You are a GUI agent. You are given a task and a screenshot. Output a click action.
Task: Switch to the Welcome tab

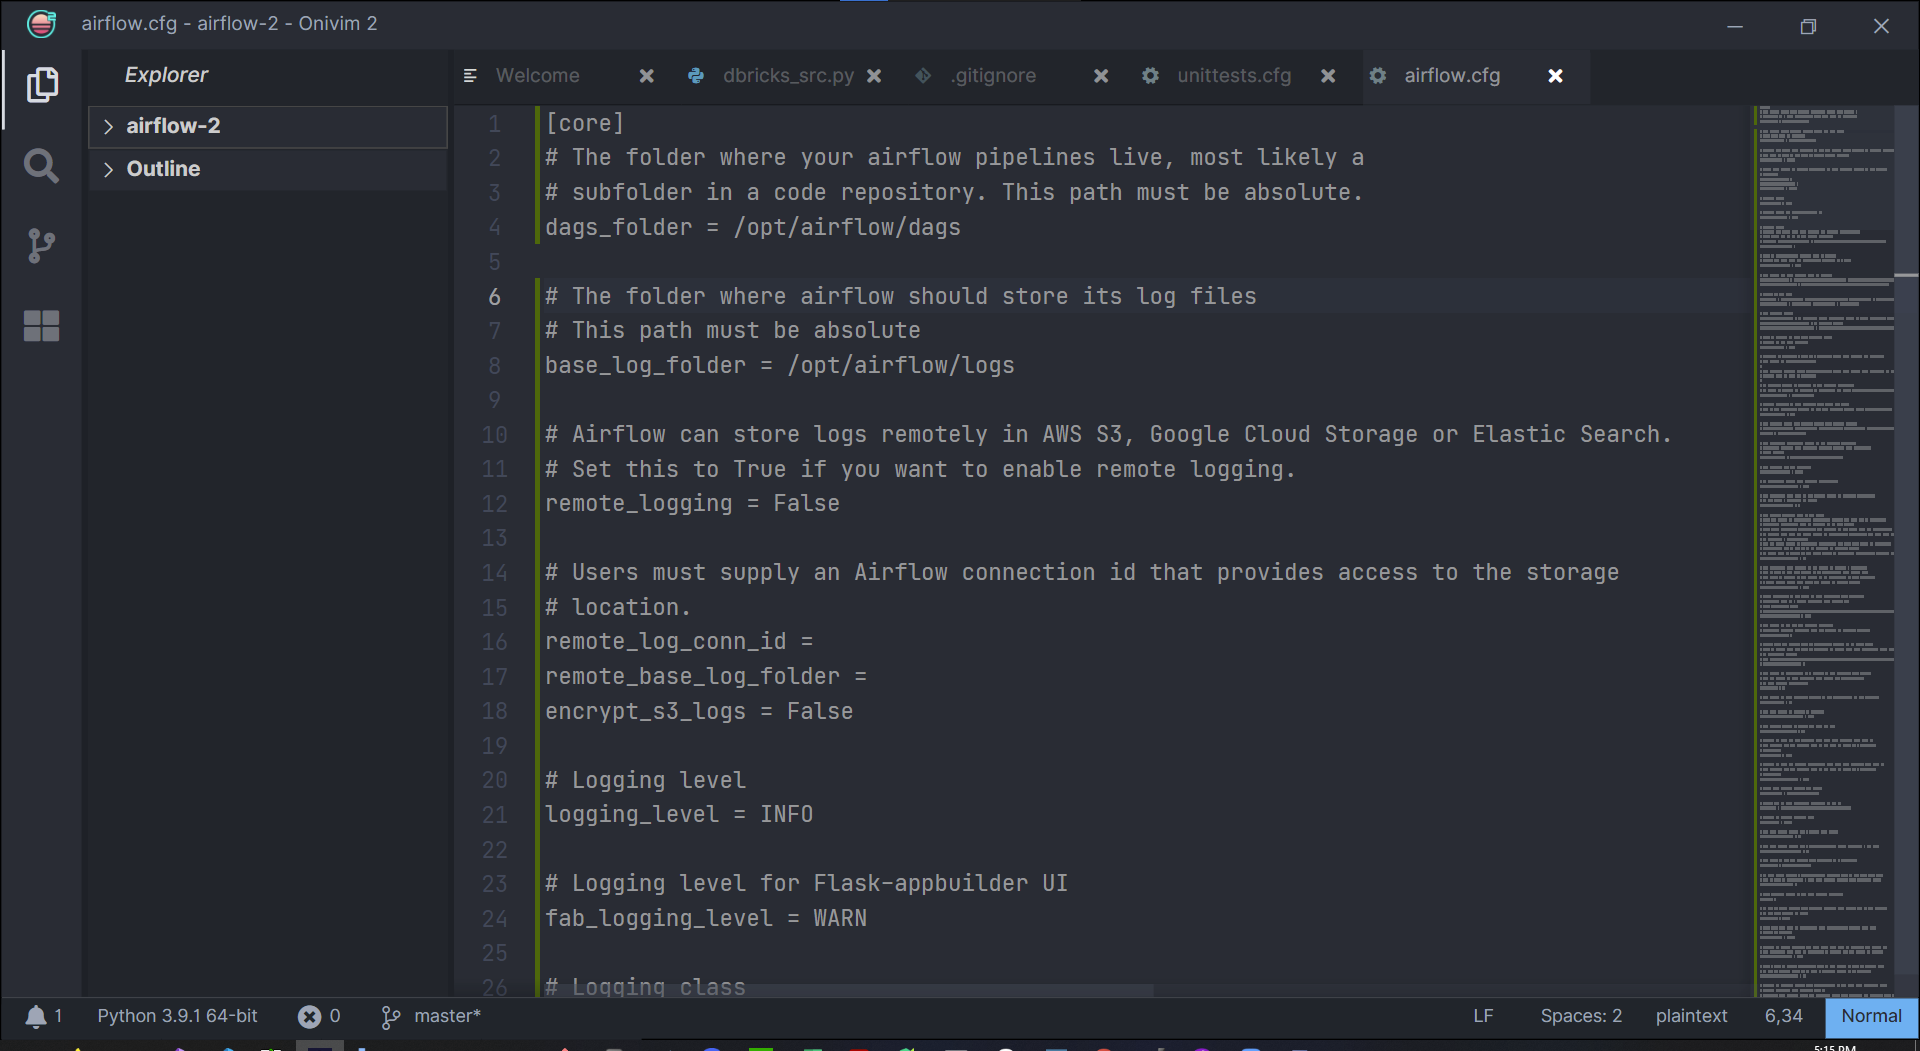pos(537,75)
